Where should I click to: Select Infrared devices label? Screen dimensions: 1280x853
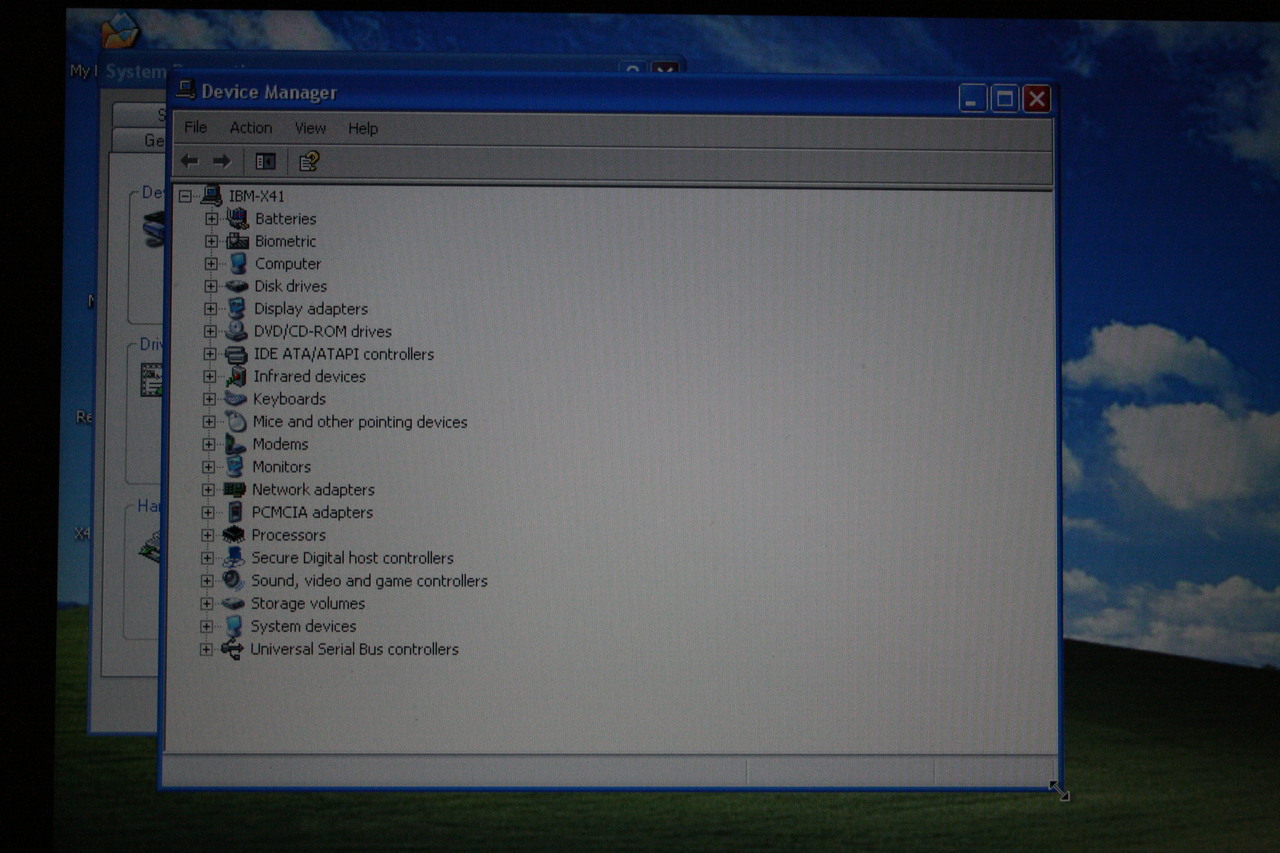(x=309, y=376)
